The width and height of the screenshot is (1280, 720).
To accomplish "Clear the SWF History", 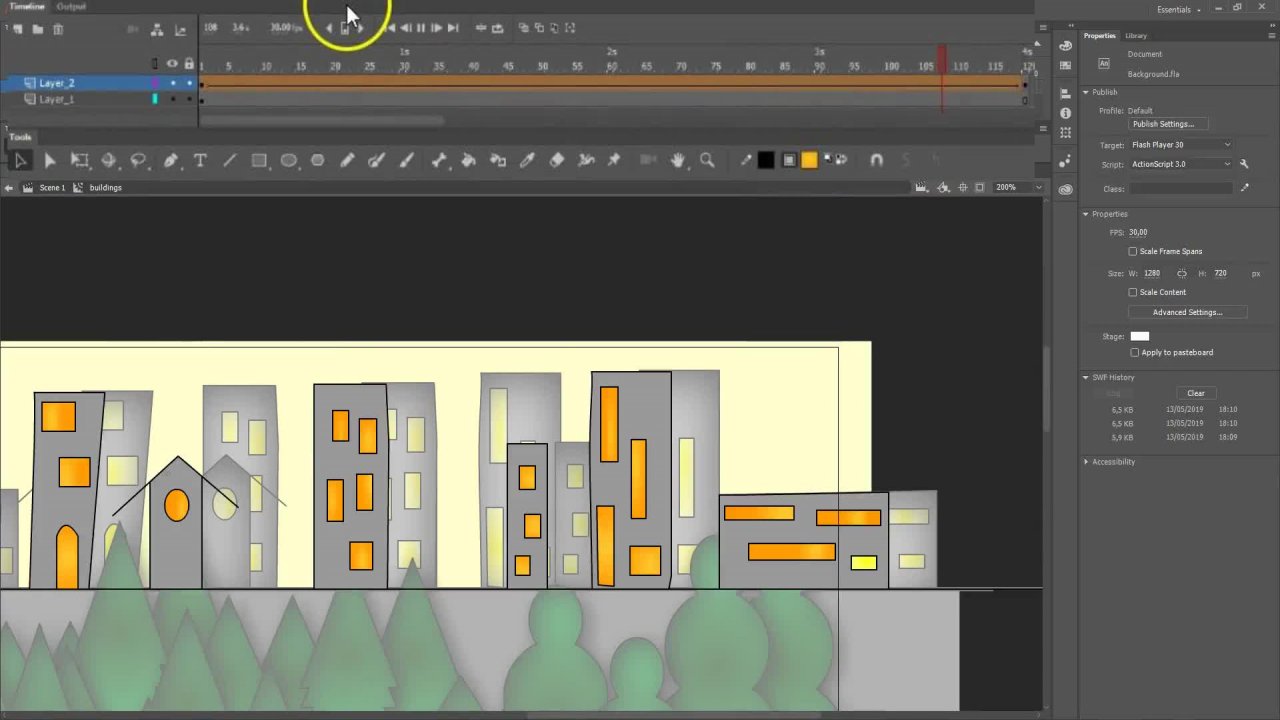I will (1196, 394).
